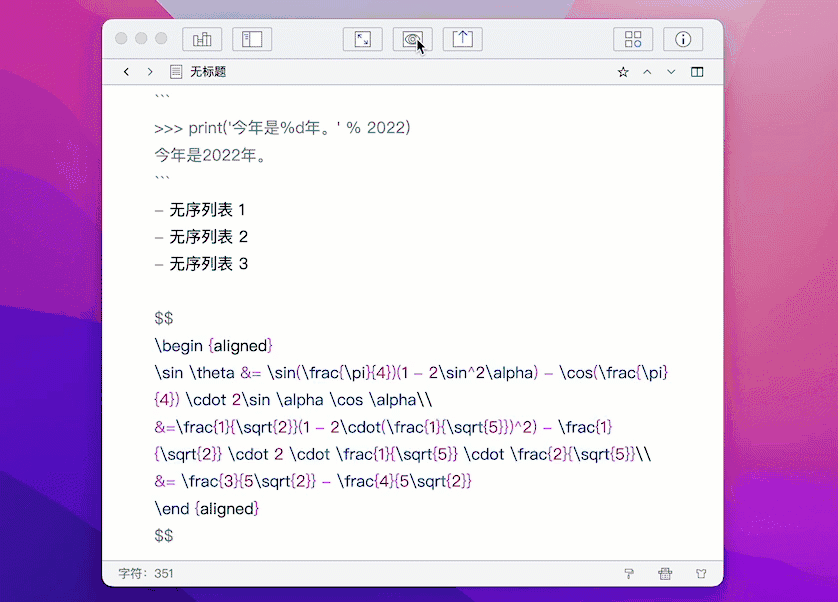Screen dimensions: 838x602
Task: Open the grid overview icon
Action: click(x=633, y=39)
